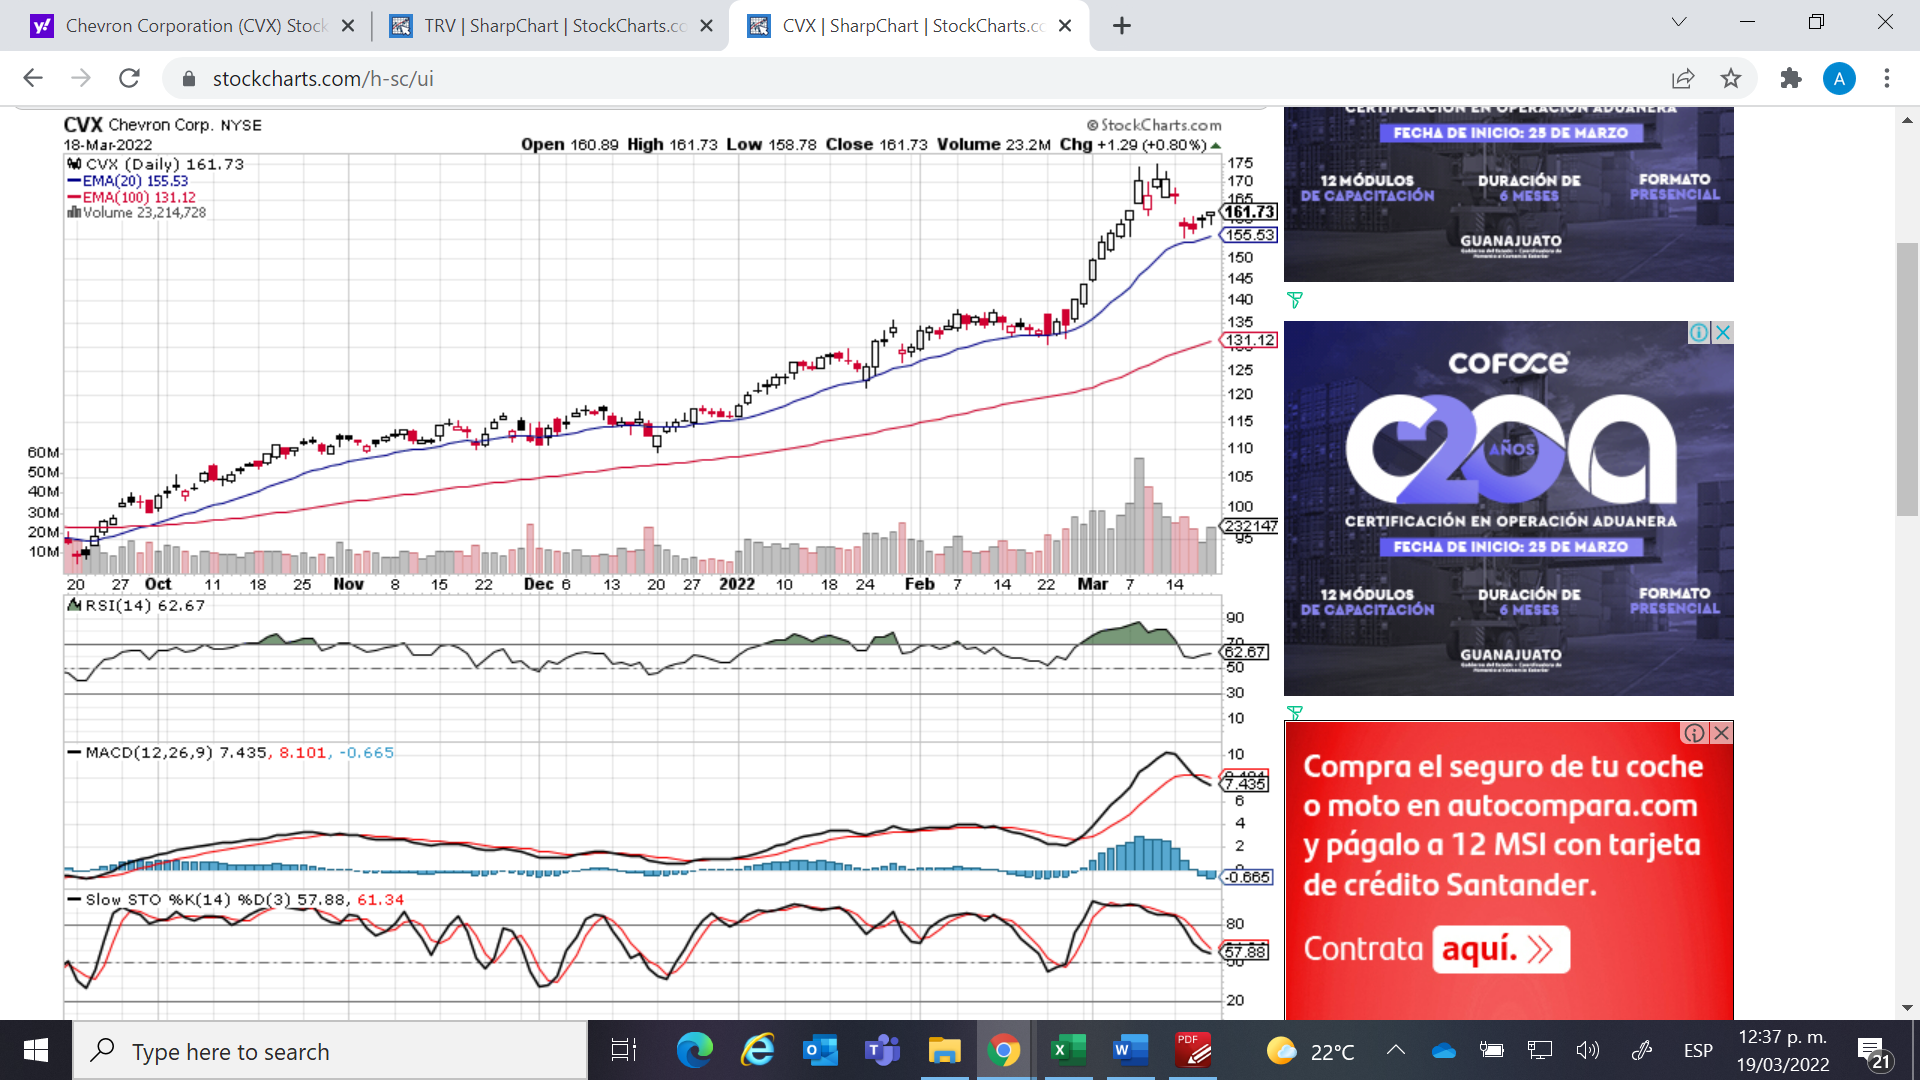Click the share page icon
This screenshot has height=1080, width=1920.
tap(1683, 78)
